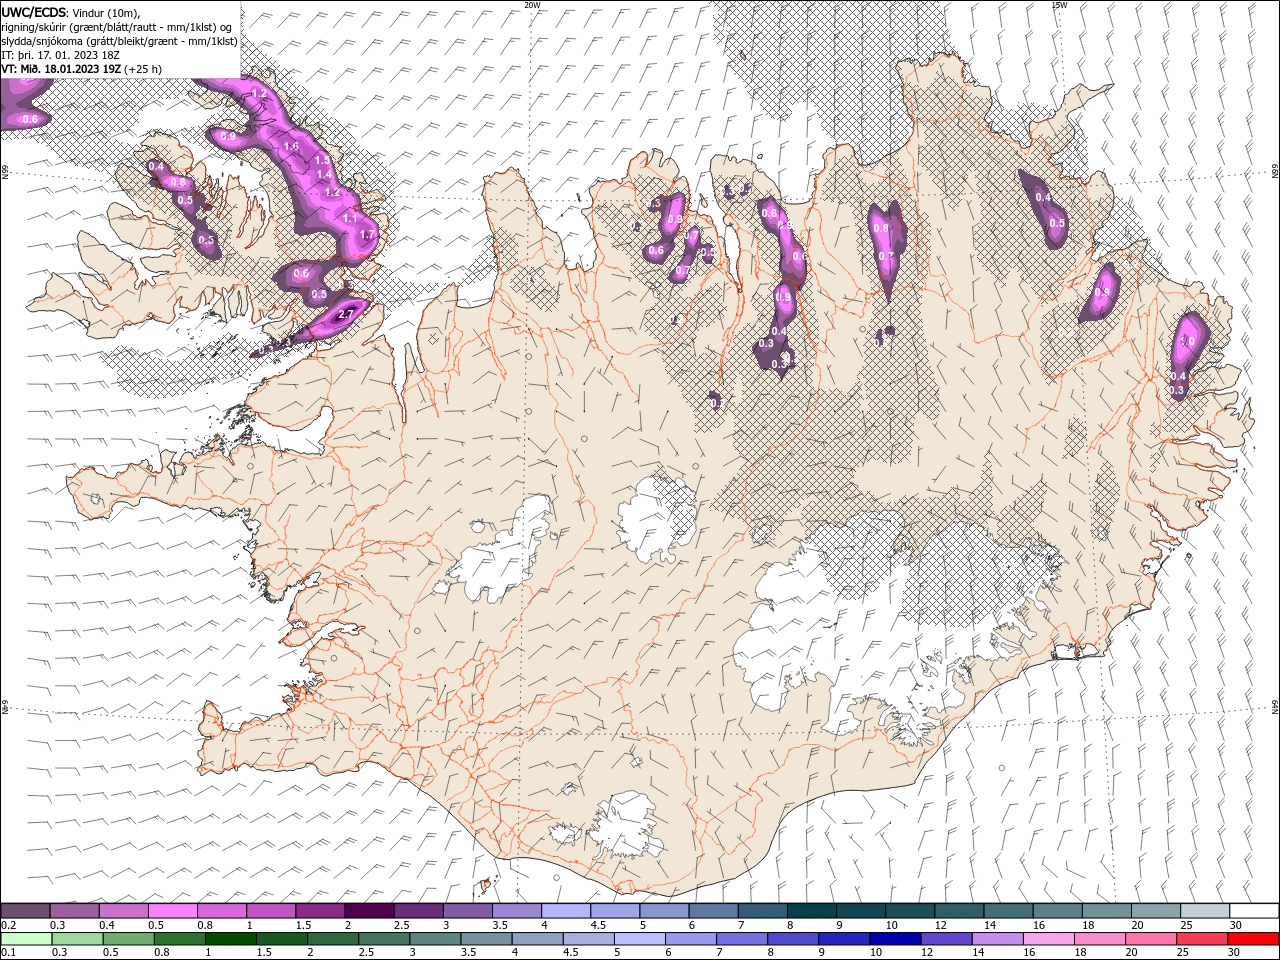Choose the lavender upper legend swatch between 4 and 4.5

click(x=565, y=910)
